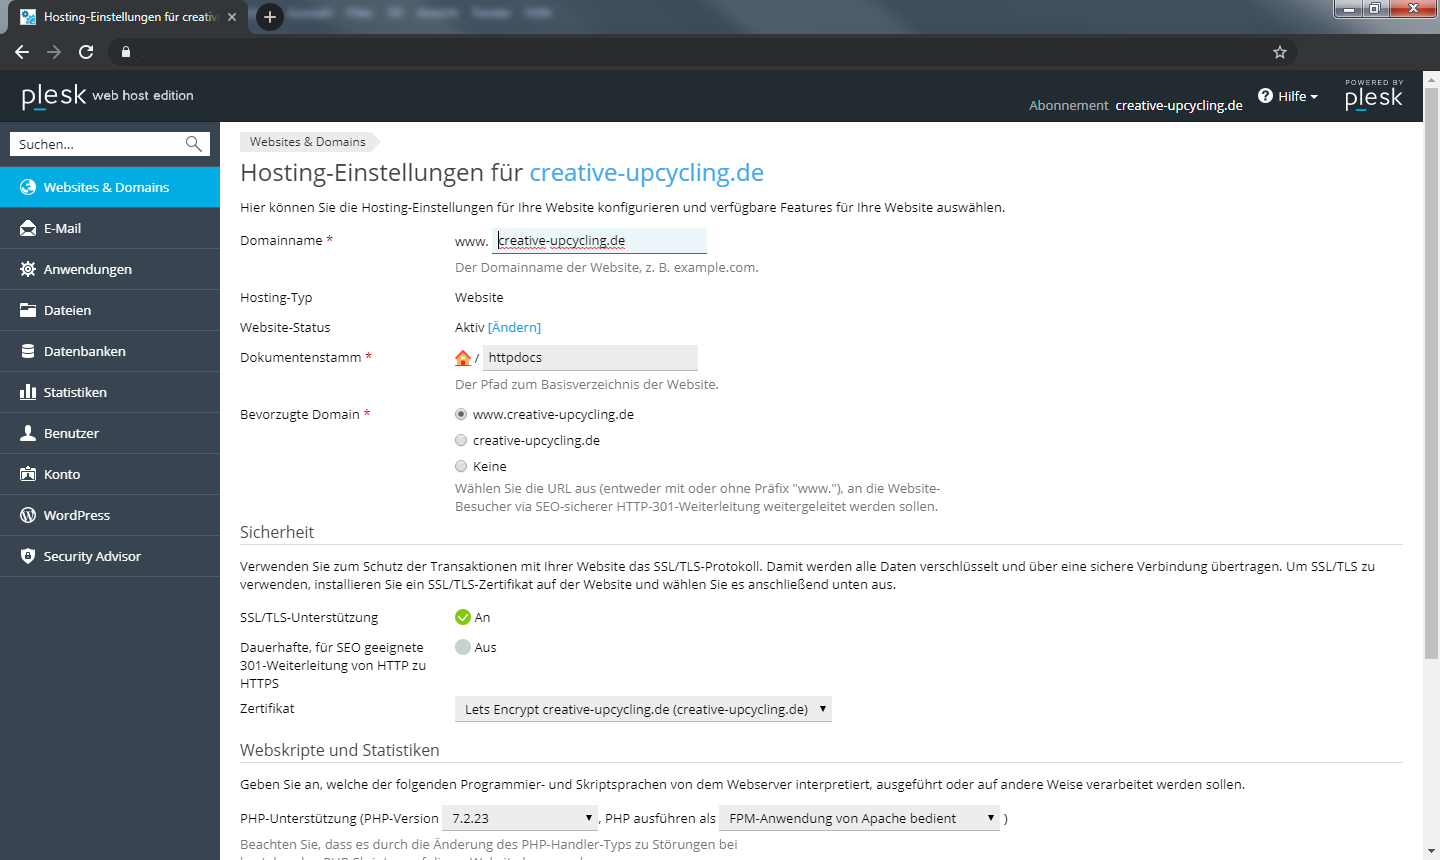Click the padlock site info icon

point(126,52)
